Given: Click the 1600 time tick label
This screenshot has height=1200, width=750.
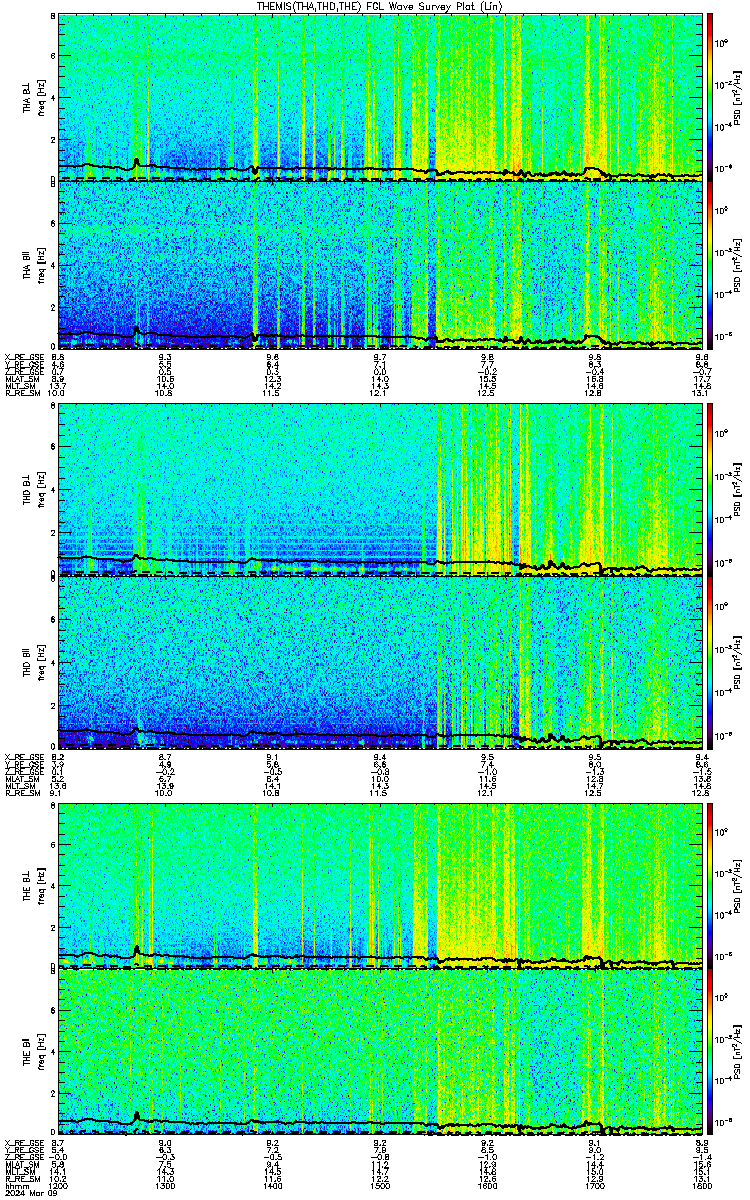Looking at the screenshot, I should pos(488,1186).
